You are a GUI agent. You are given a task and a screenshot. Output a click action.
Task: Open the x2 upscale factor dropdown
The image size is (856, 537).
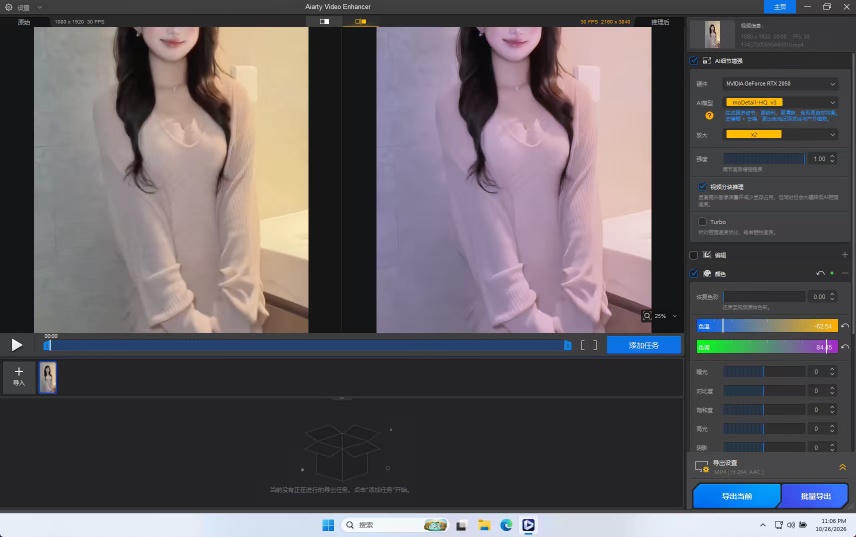click(x=780, y=134)
